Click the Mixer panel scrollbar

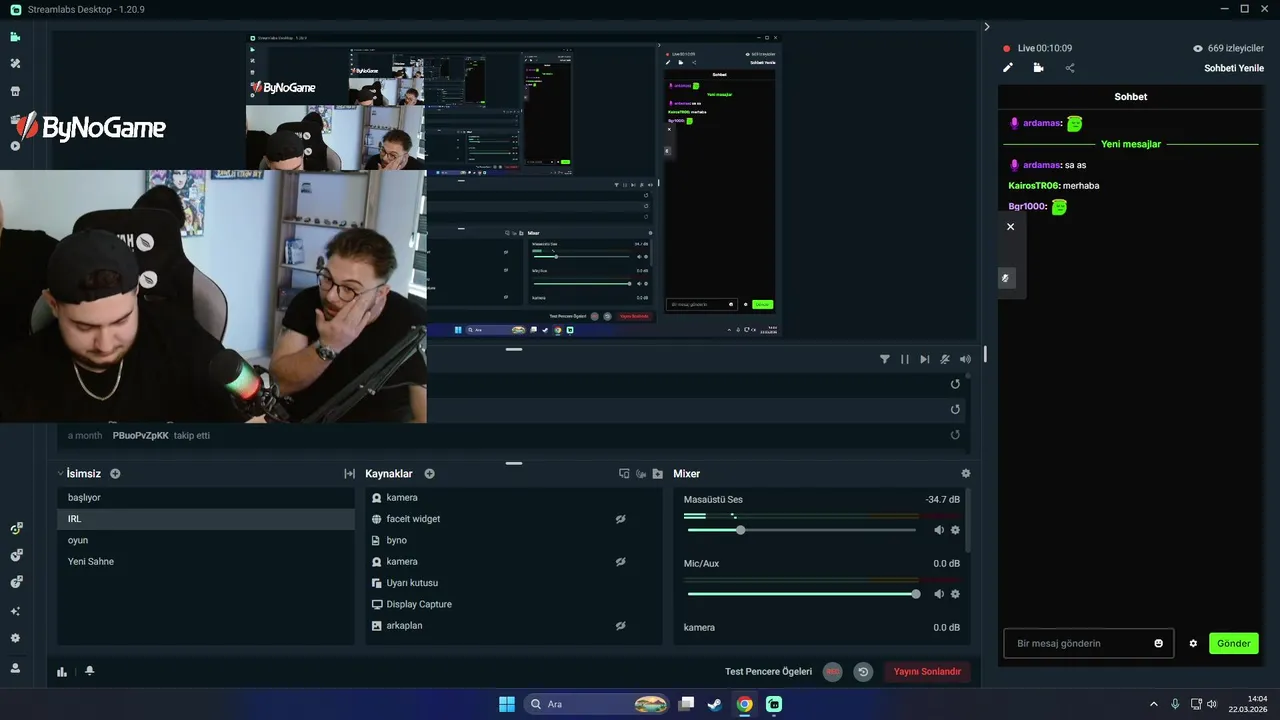pos(968,520)
